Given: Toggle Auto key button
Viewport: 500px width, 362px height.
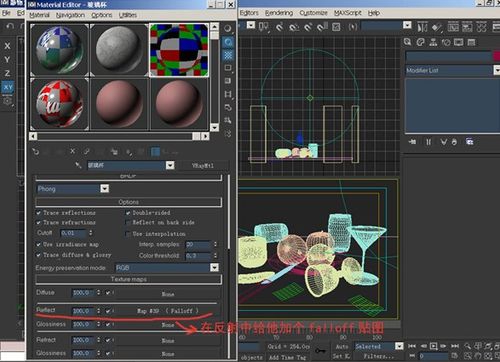Looking at the screenshot, I should (x=342, y=347).
